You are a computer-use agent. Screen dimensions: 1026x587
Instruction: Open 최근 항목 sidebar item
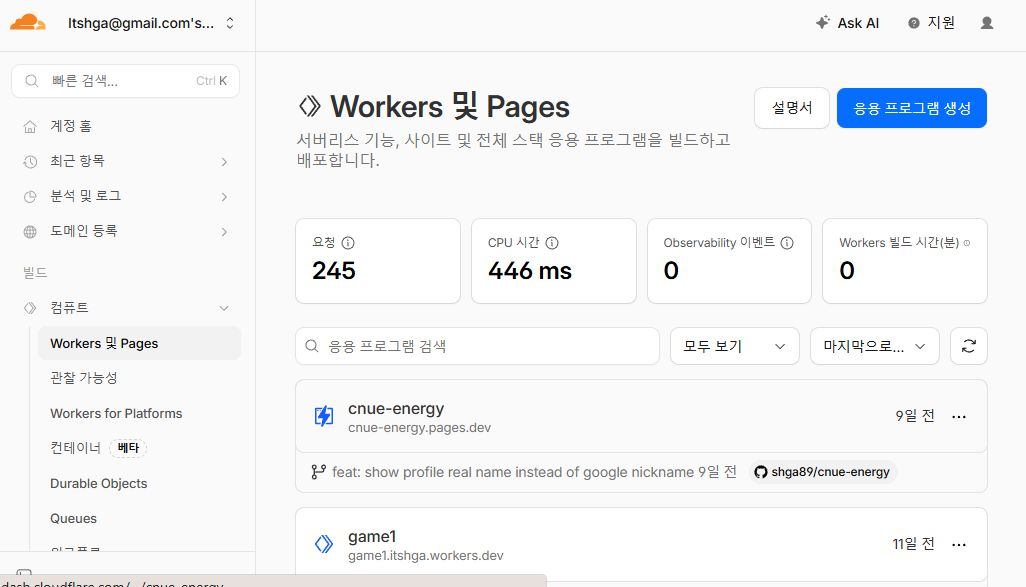[77, 161]
